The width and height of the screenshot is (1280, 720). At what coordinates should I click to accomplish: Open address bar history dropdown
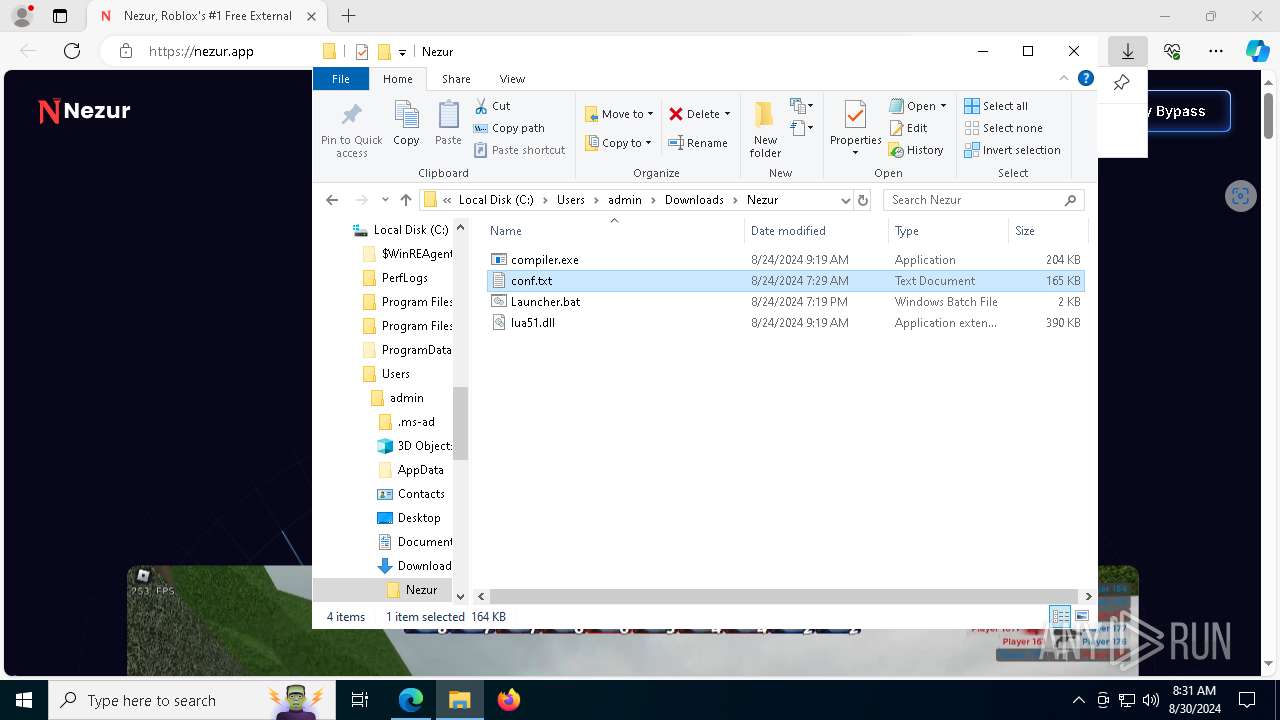[845, 200]
